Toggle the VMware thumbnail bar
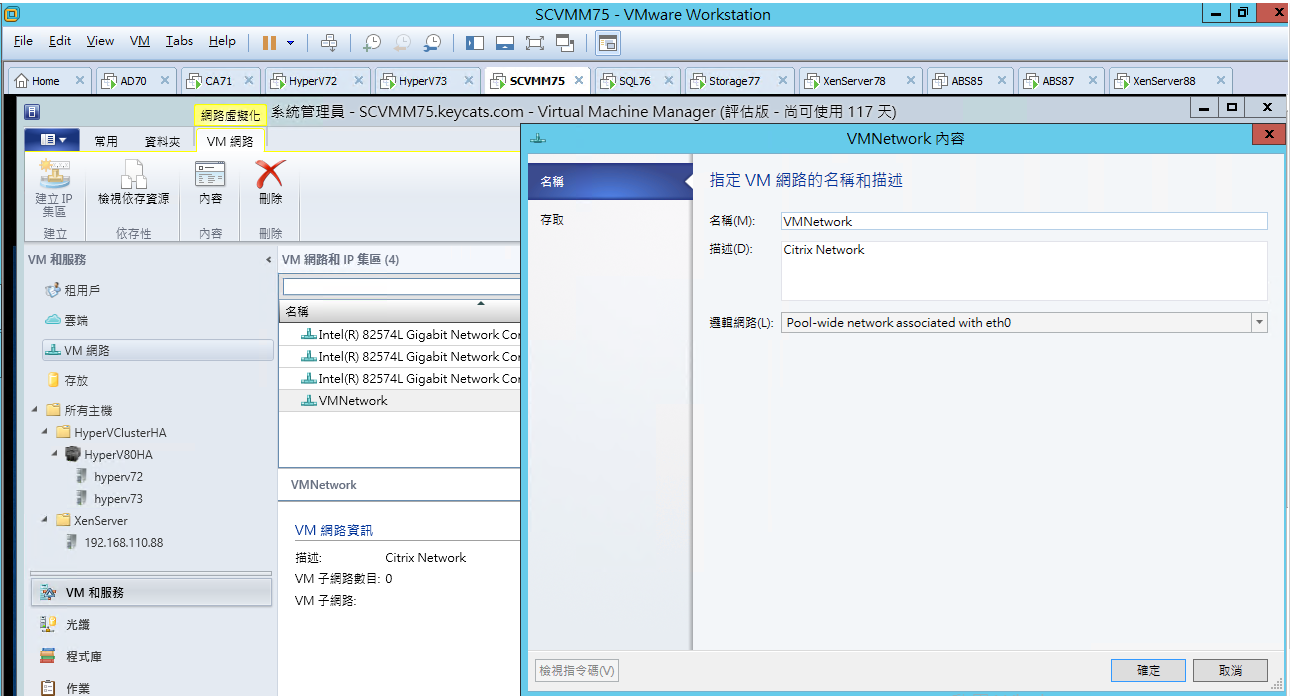 (505, 42)
